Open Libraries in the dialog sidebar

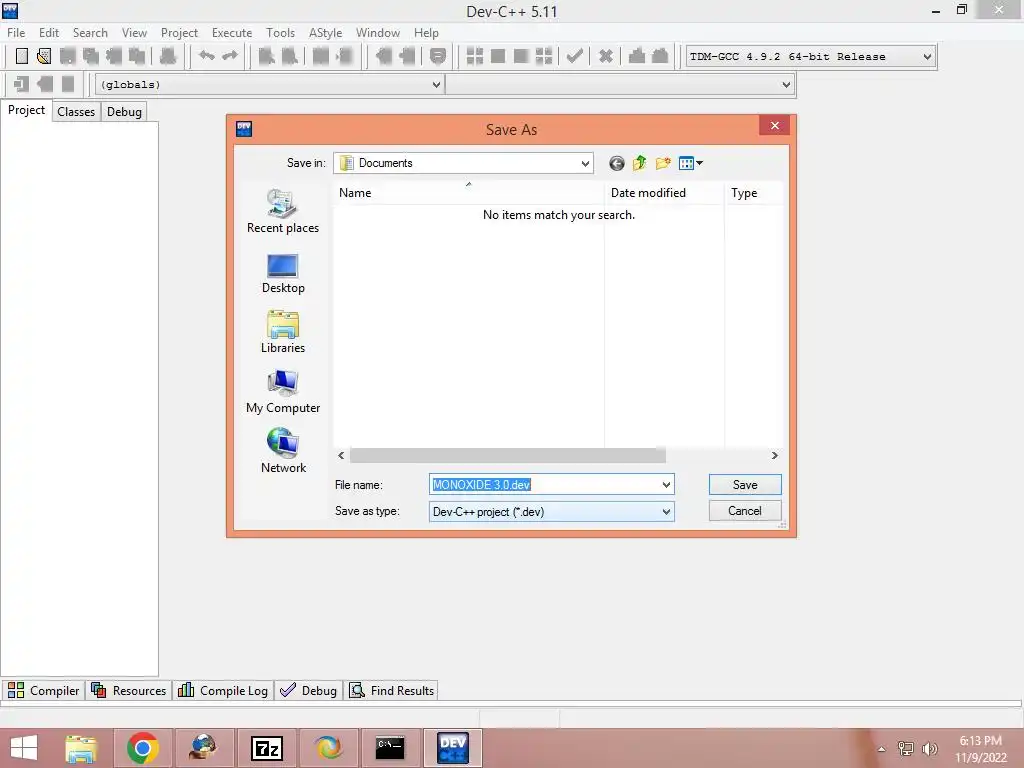283,333
